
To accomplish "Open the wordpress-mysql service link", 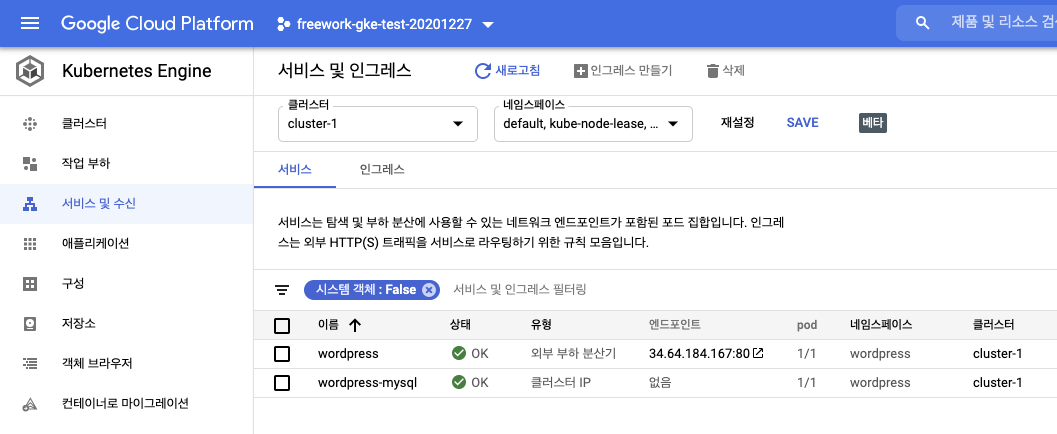I will point(367,383).
